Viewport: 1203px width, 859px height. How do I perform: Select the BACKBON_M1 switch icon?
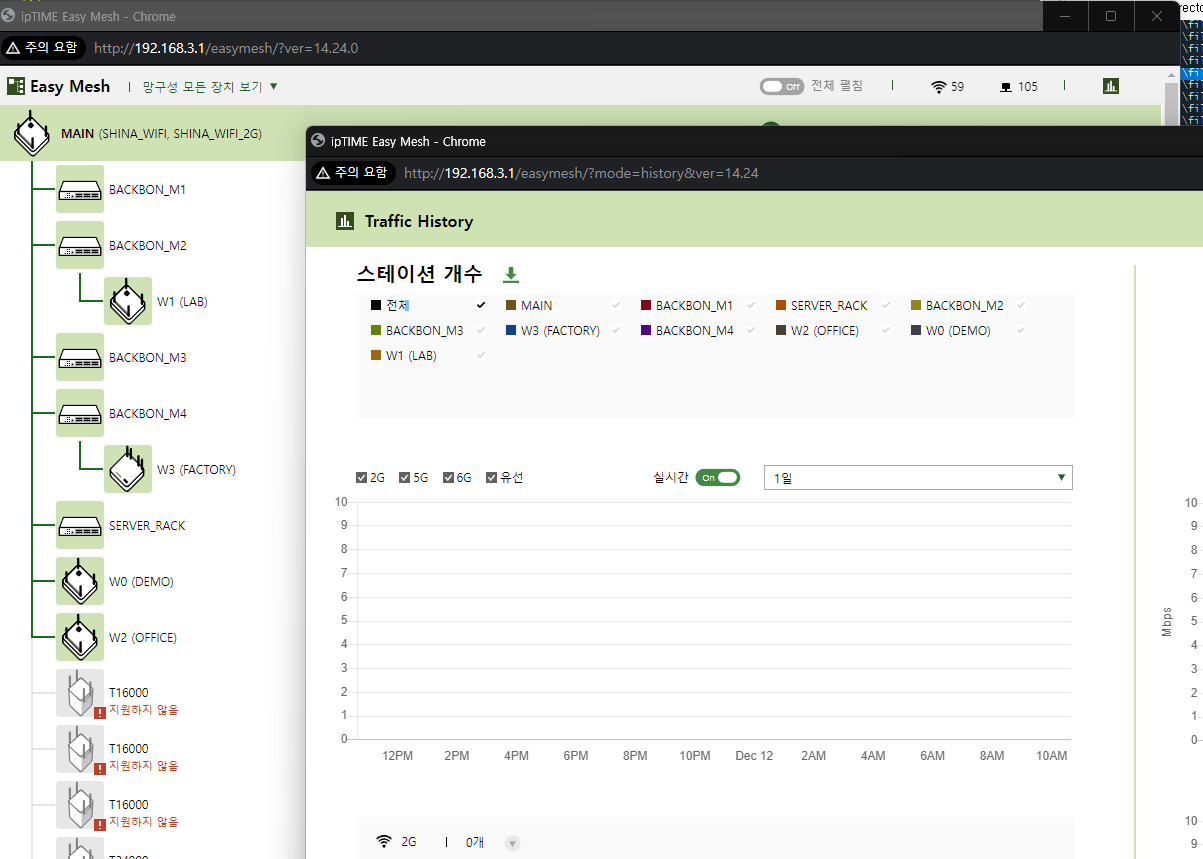click(x=80, y=189)
